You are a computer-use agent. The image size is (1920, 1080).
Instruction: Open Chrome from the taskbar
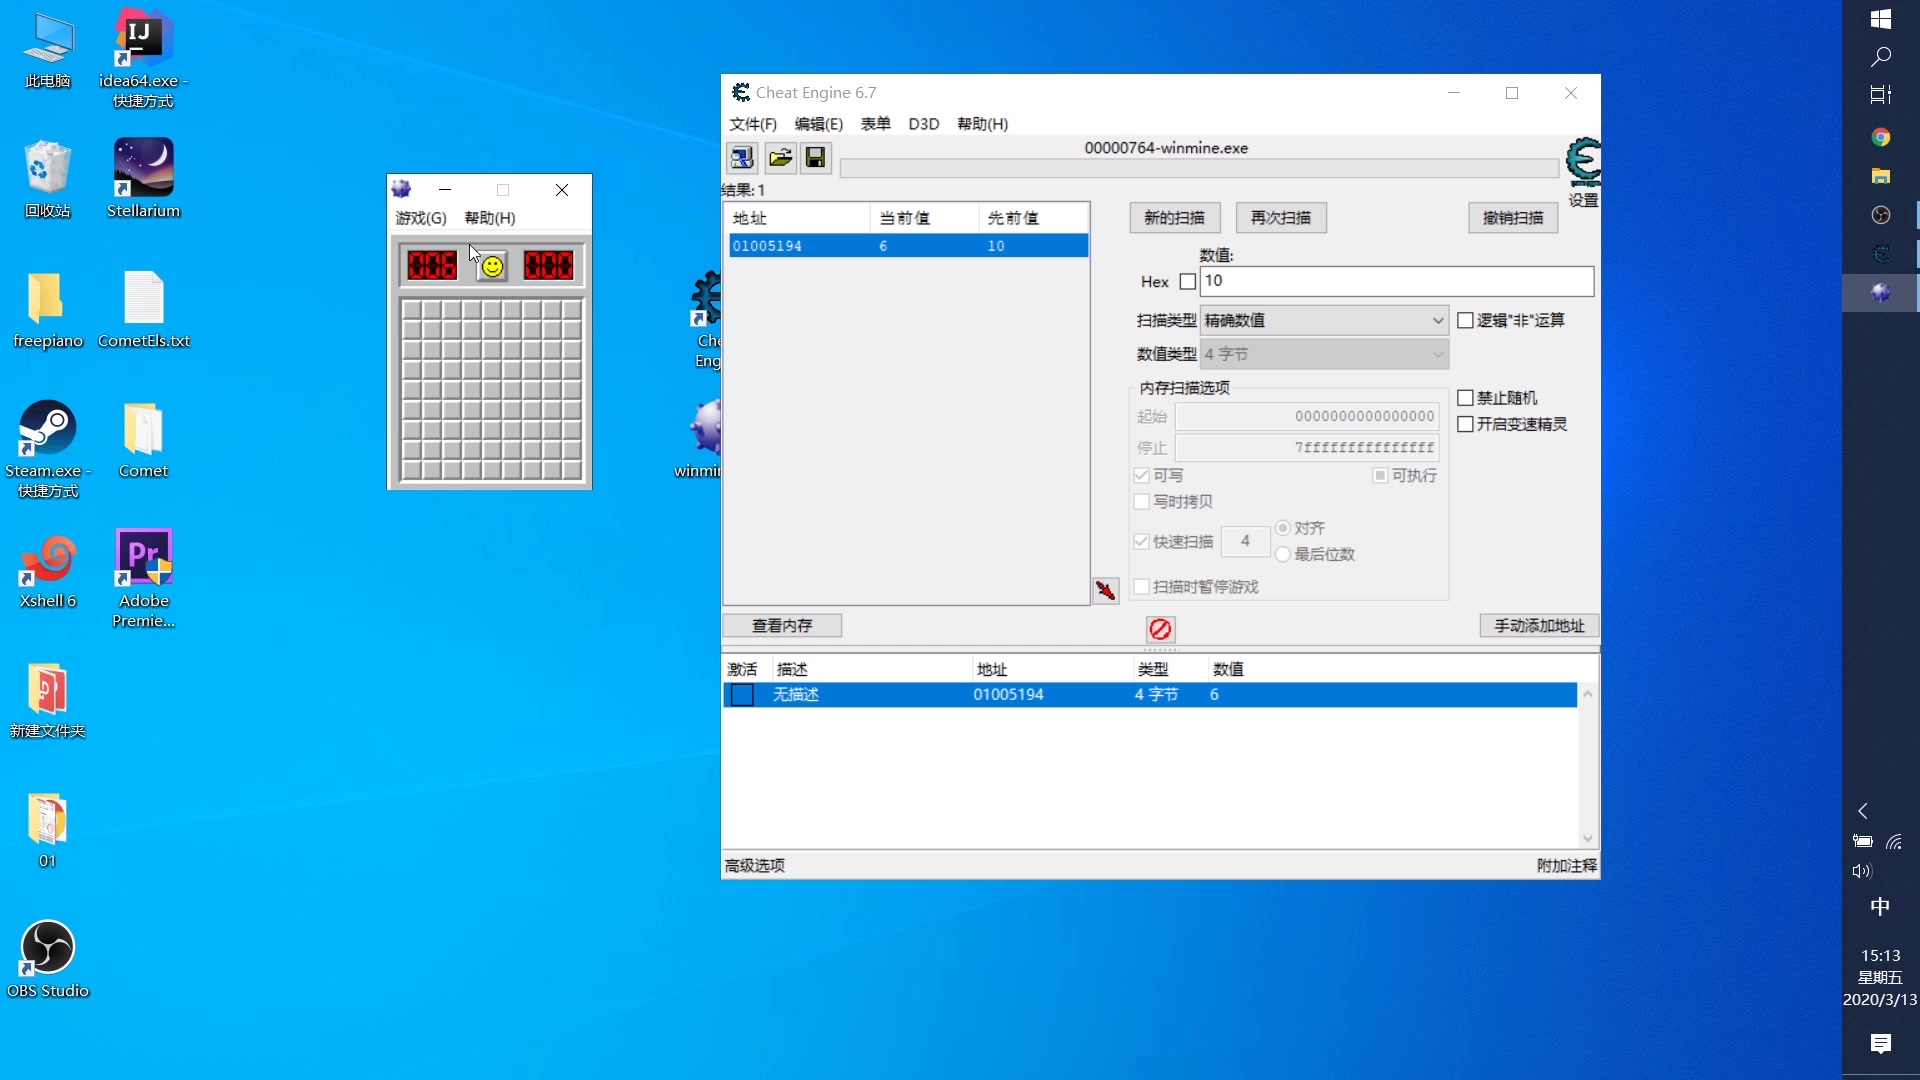coord(1881,137)
